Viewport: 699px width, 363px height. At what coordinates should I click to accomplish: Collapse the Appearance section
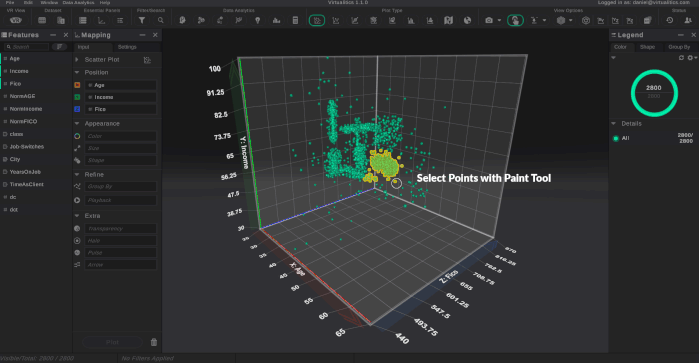[x=77, y=124]
